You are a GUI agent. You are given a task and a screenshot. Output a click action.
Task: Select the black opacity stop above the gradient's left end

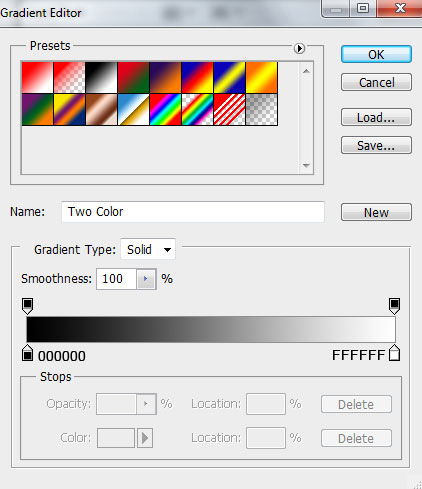point(27,306)
